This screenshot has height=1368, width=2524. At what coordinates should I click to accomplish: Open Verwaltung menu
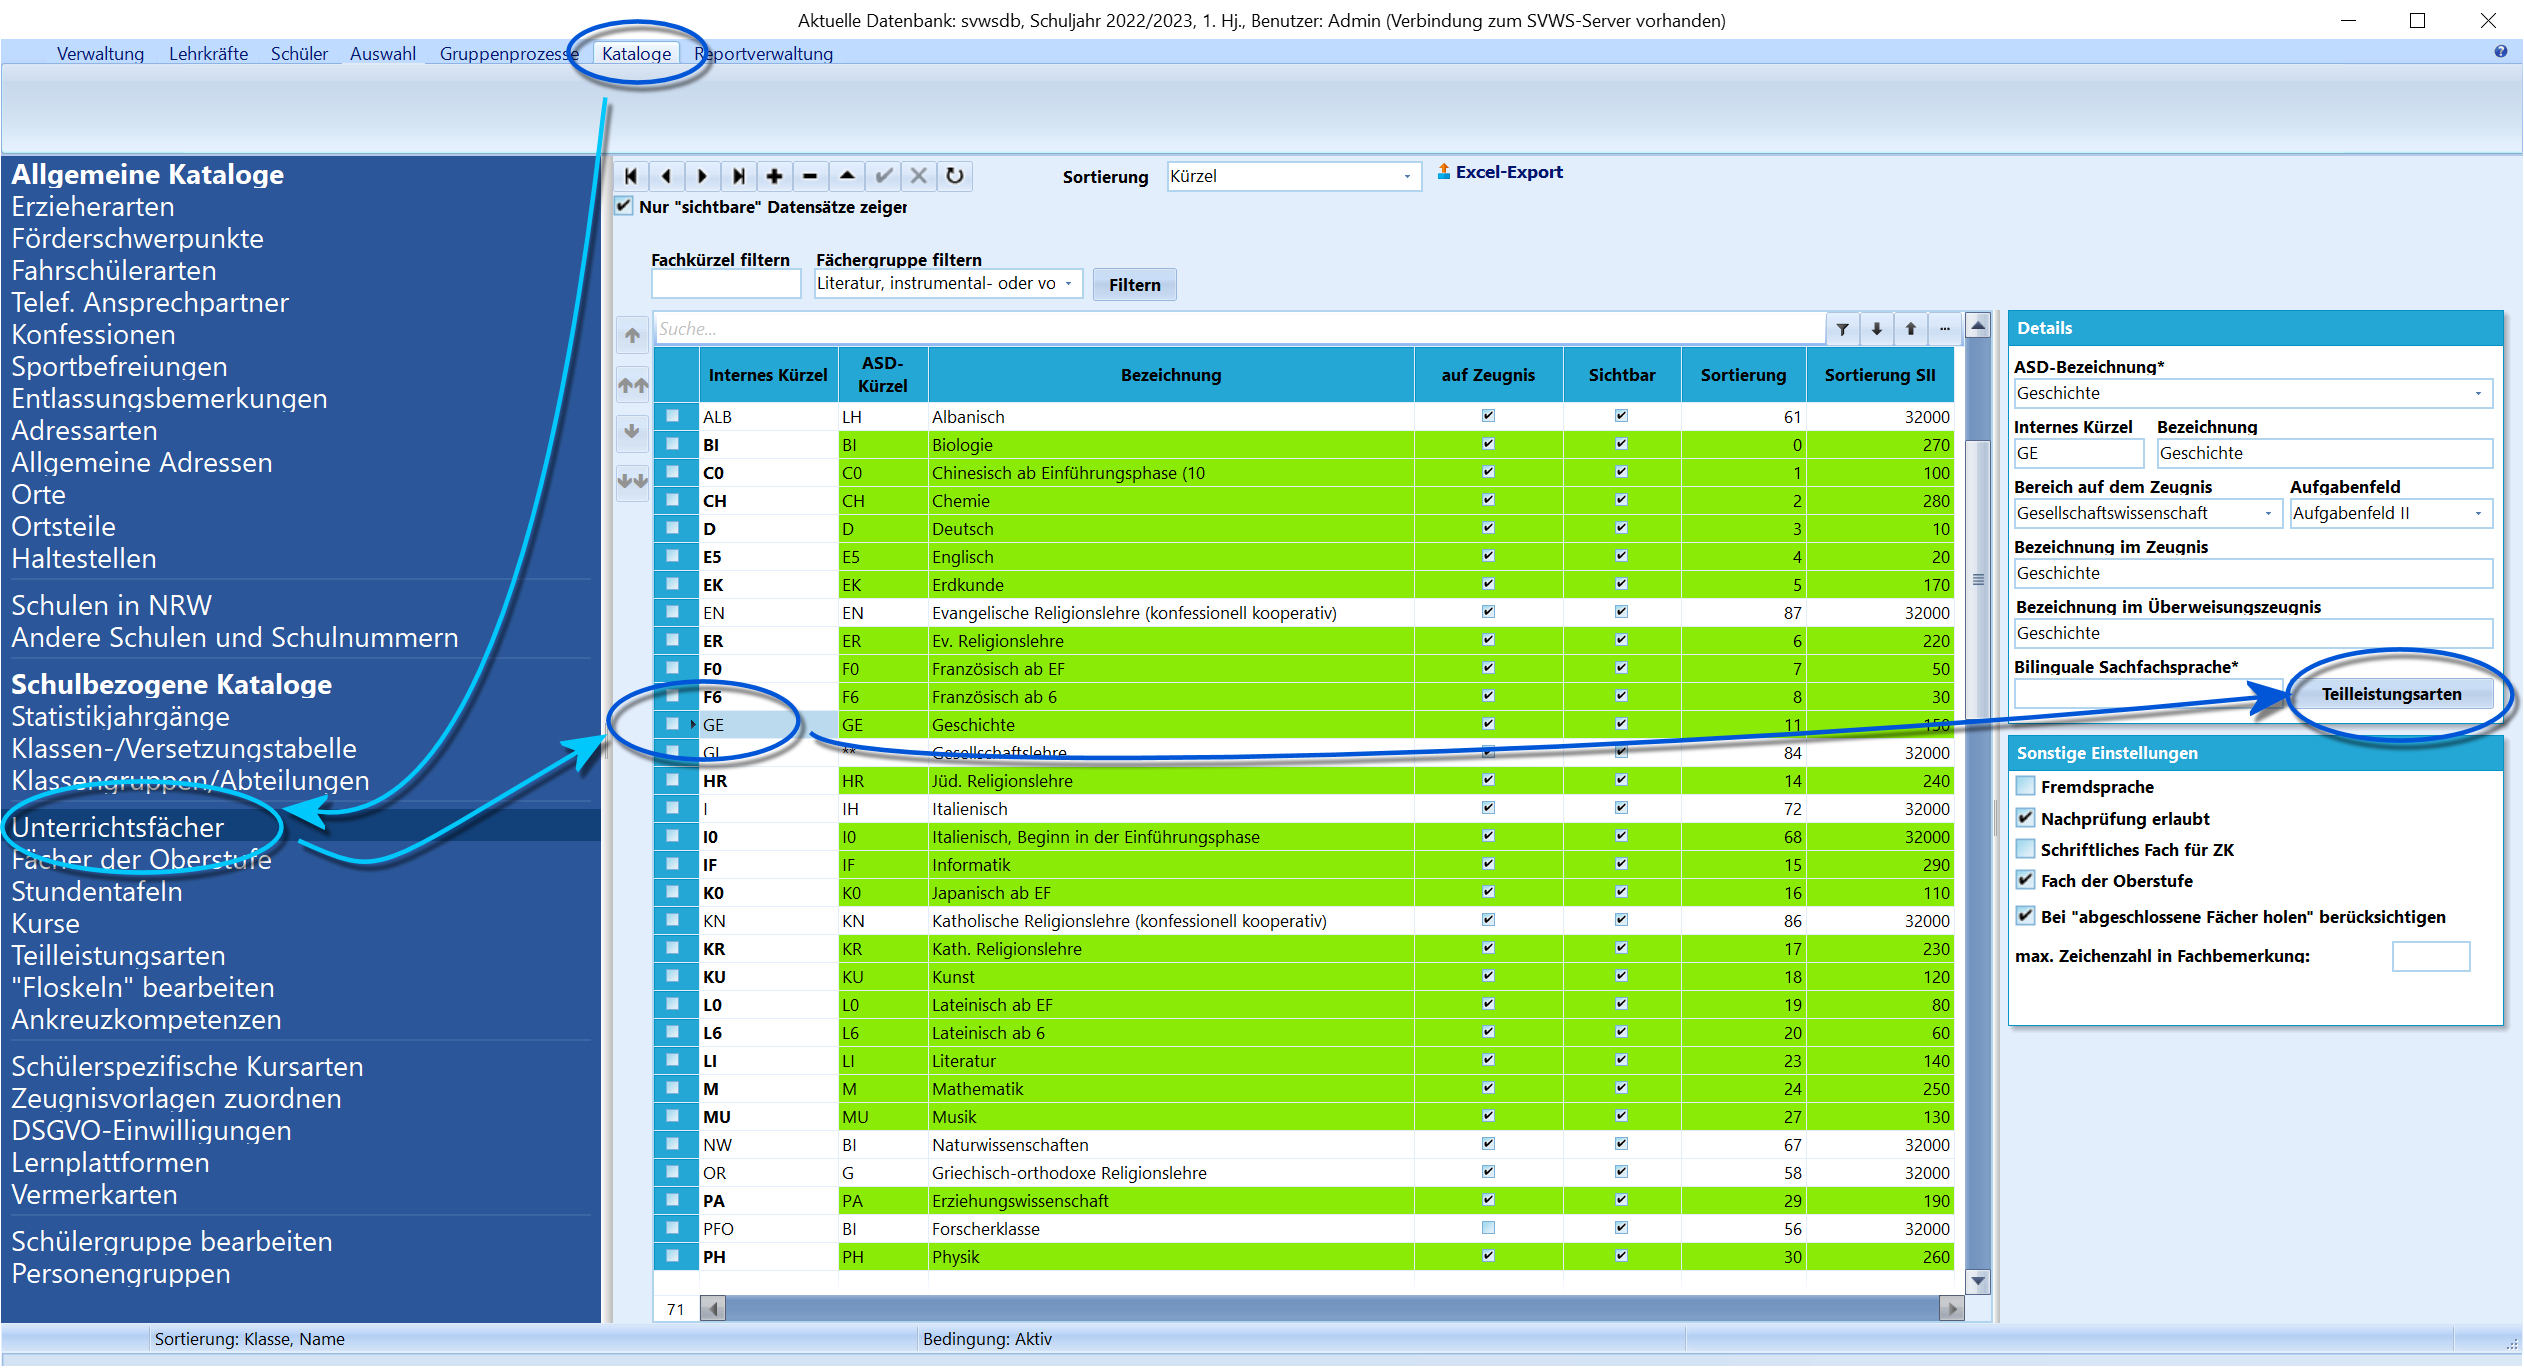coord(100,54)
